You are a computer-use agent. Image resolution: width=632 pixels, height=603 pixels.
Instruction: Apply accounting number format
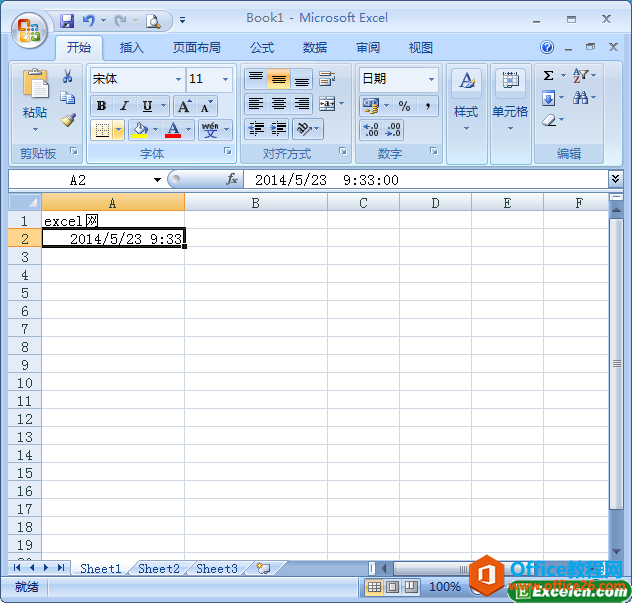click(371, 106)
